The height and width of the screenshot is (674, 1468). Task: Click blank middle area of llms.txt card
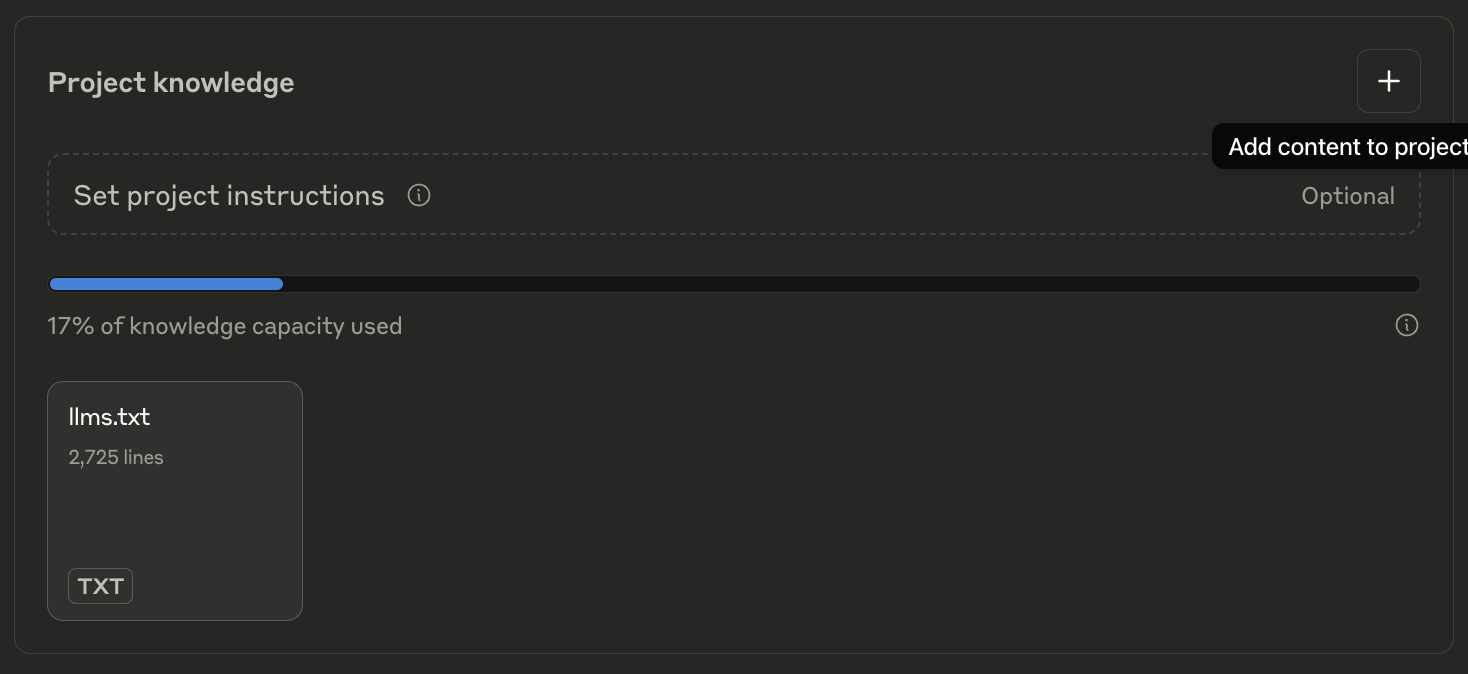pyautogui.click(x=175, y=515)
